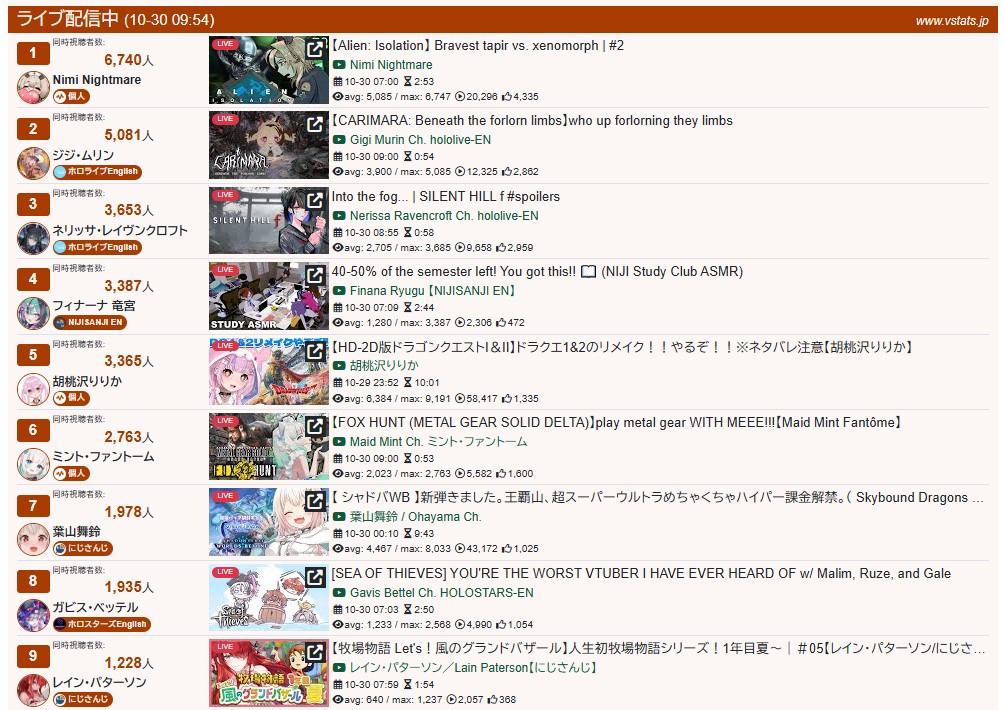Open 'Into the fog... | SILENT HILL f' title

[x=446, y=196]
